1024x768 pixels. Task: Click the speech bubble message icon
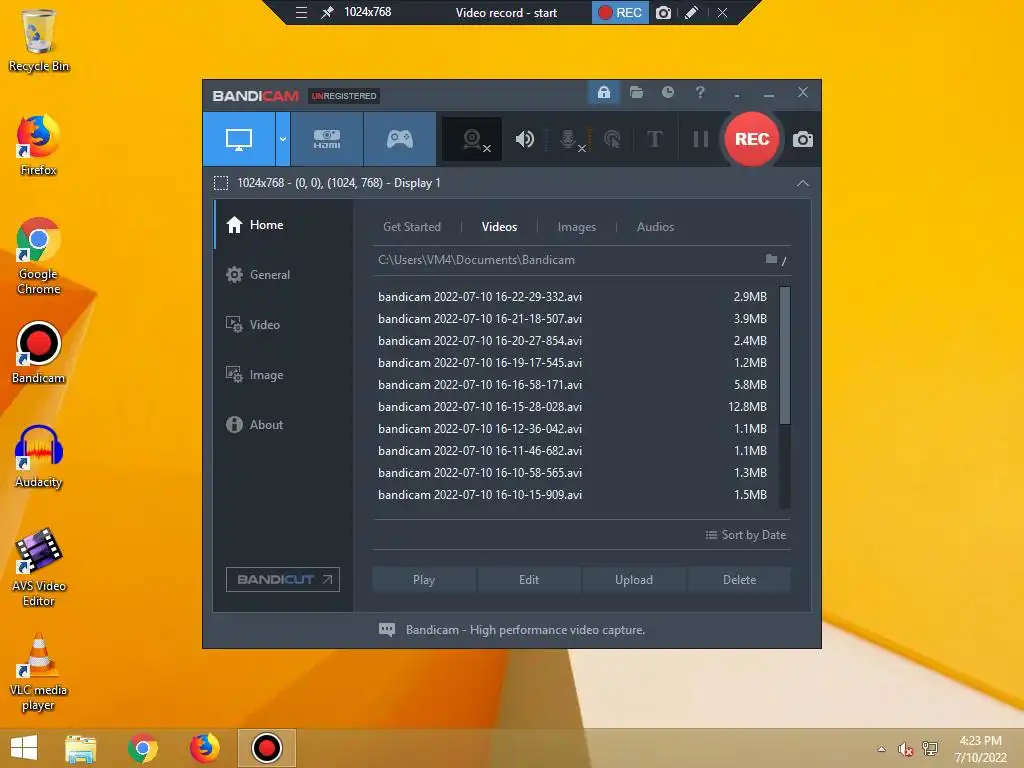(387, 630)
